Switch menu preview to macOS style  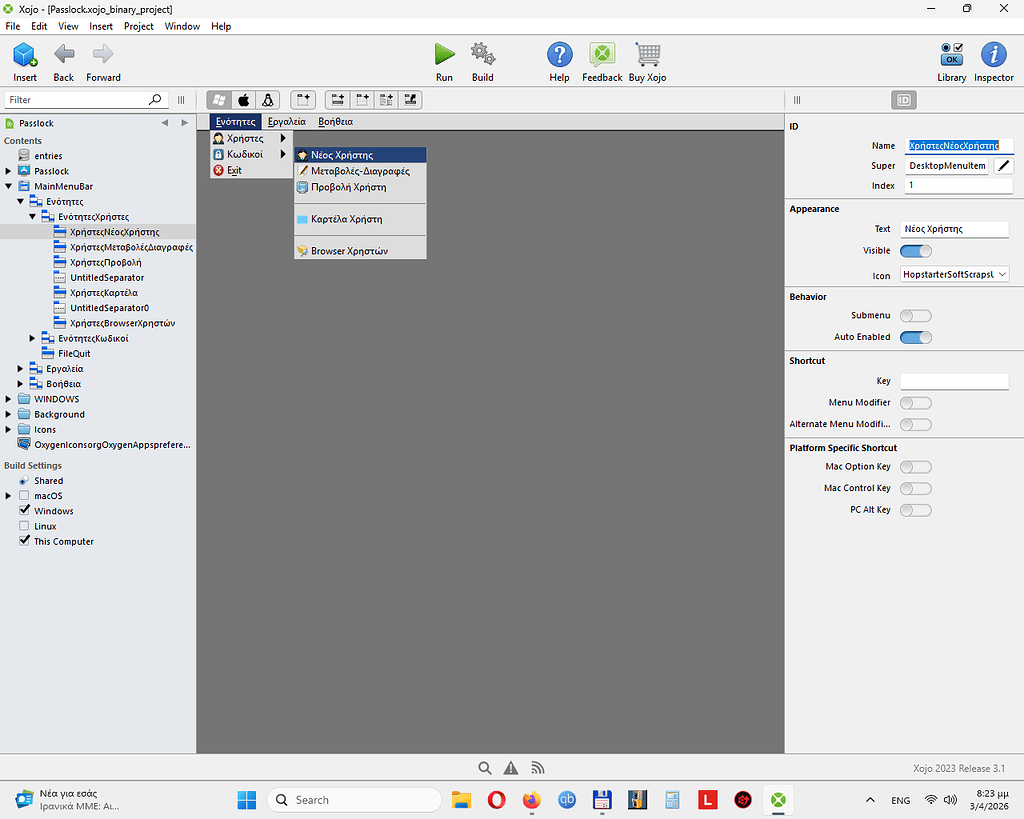244,100
